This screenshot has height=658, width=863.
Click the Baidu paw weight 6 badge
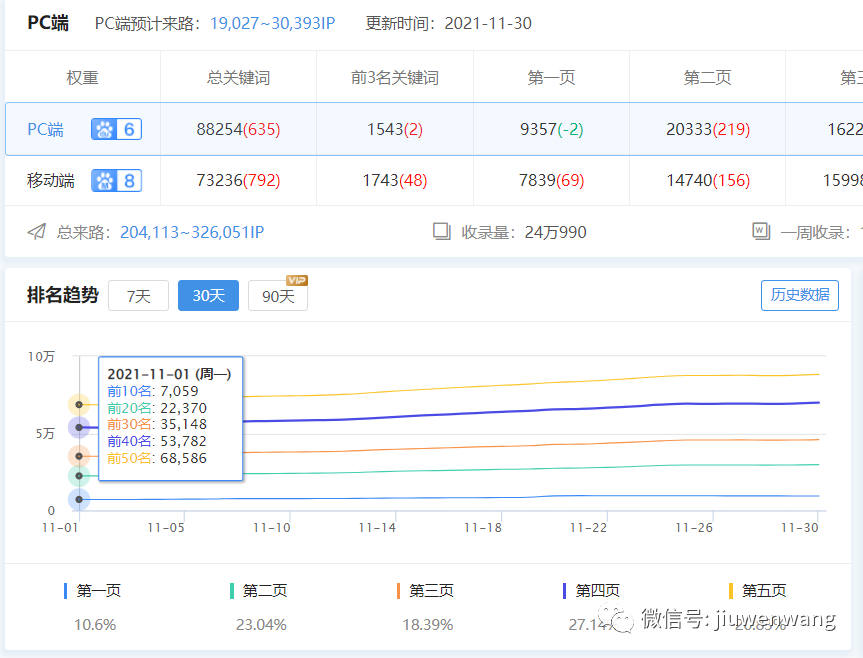[116, 129]
